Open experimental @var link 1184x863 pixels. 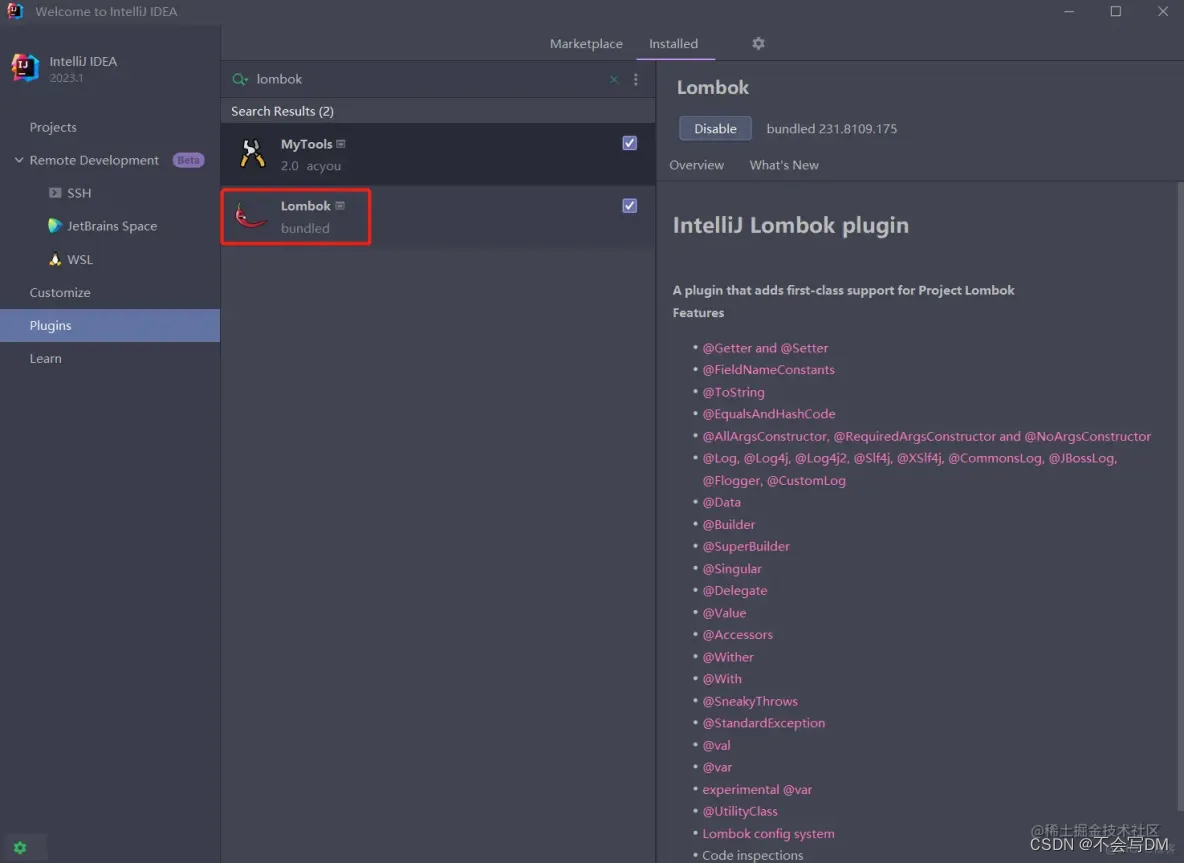(x=757, y=789)
